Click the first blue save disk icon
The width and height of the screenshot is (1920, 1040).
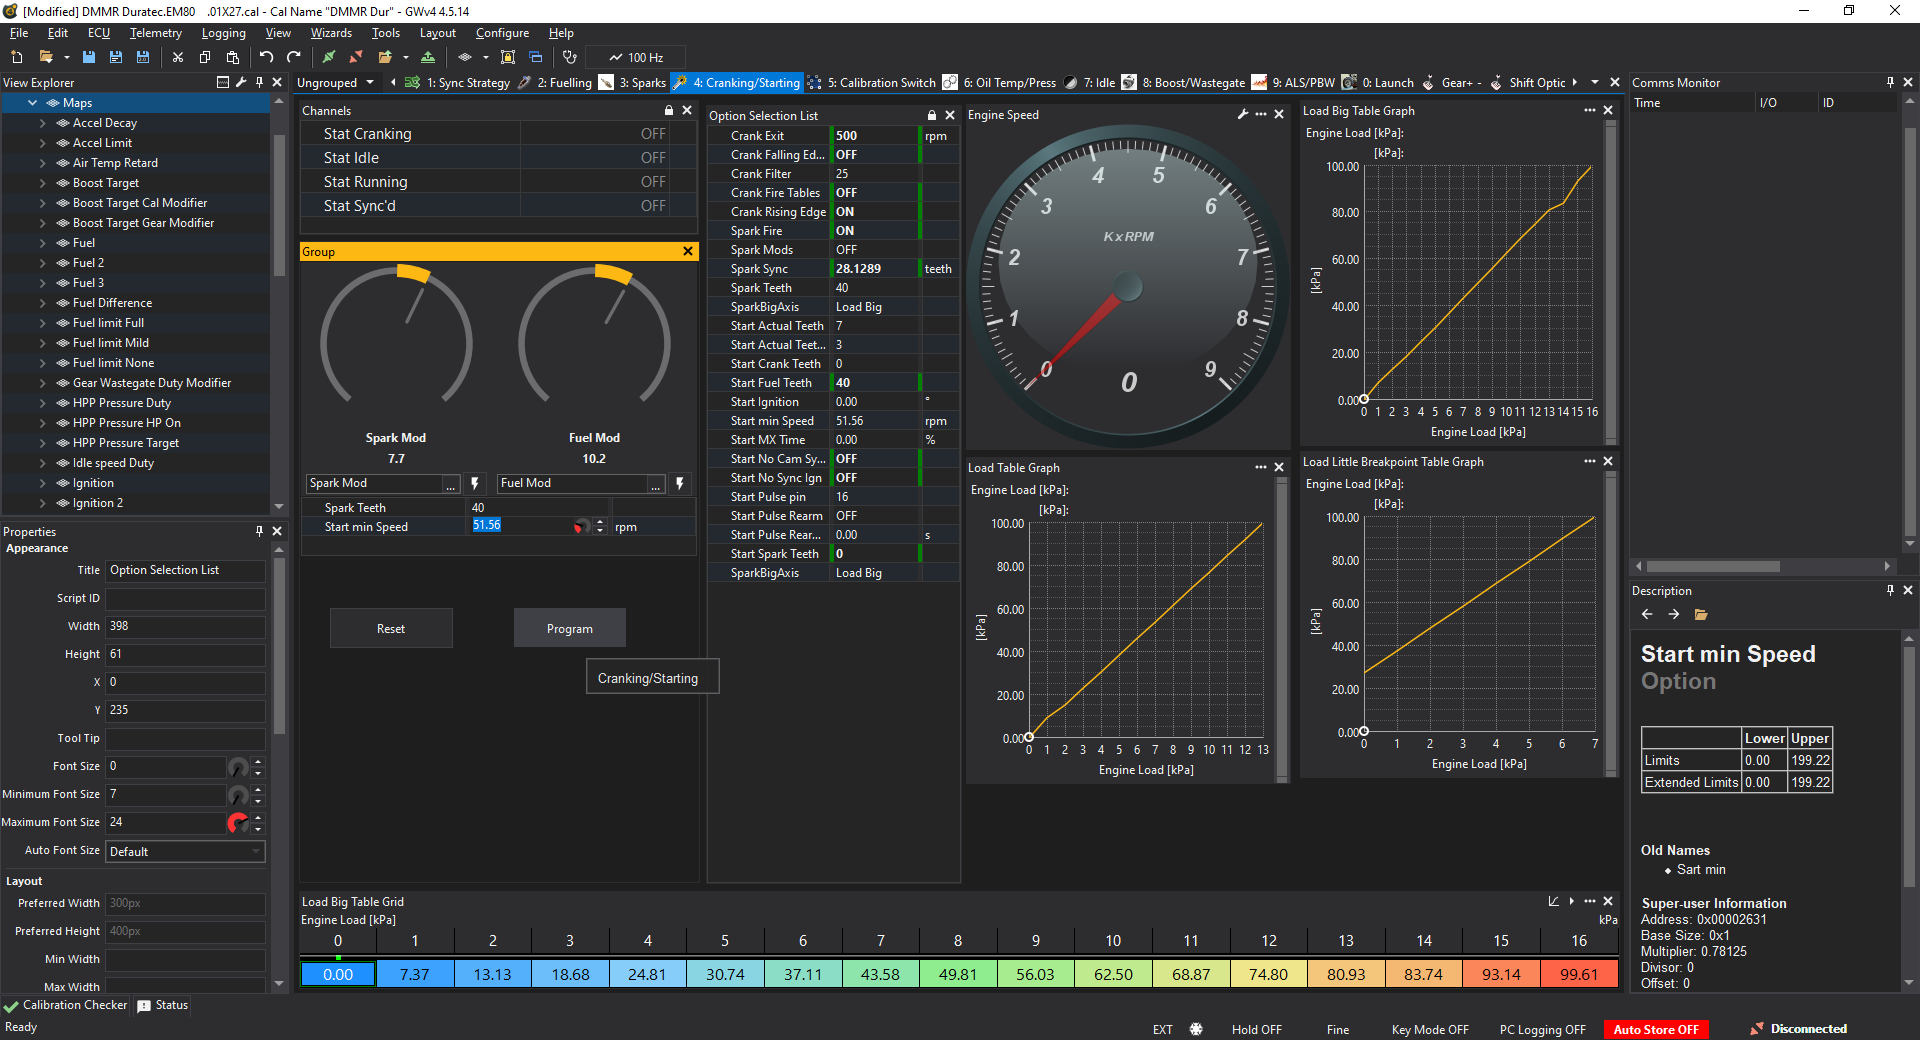tap(89, 57)
